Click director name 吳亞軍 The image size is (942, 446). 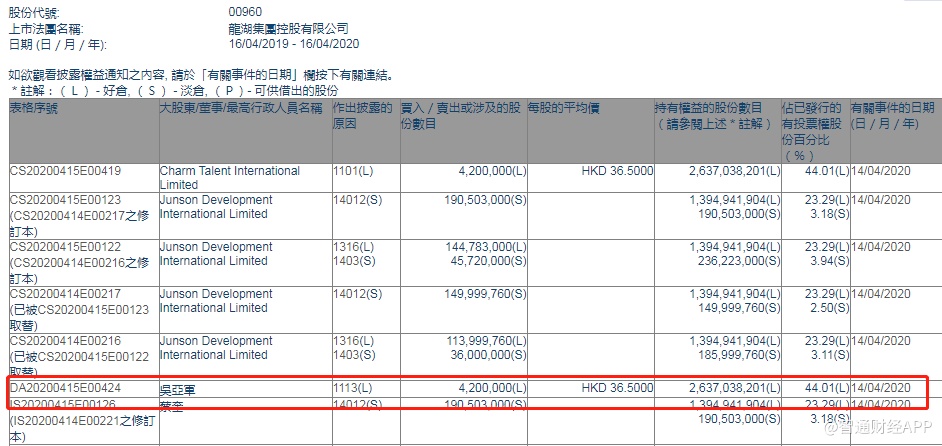pyautogui.click(x=178, y=390)
